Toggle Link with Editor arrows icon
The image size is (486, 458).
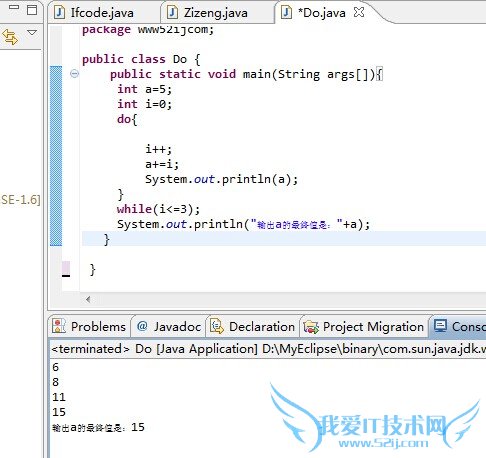(10, 36)
